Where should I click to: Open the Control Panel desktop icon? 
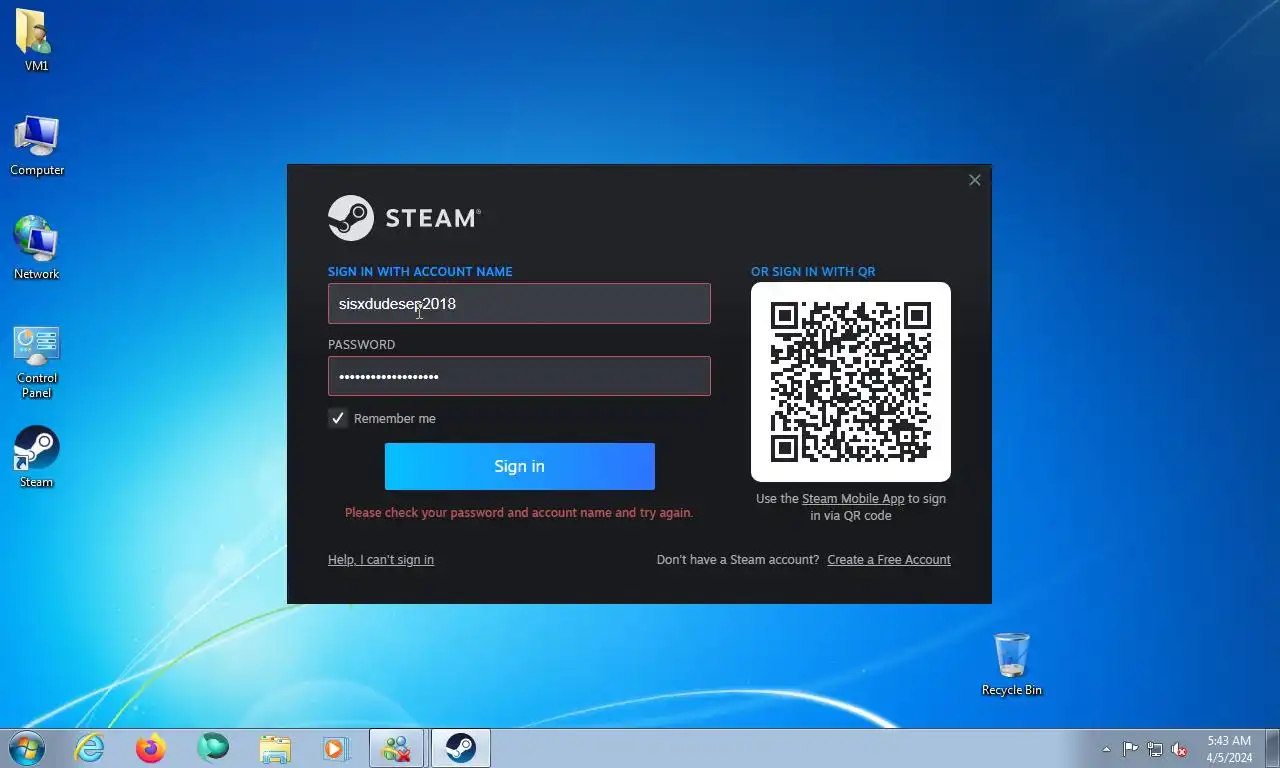pyautogui.click(x=37, y=361)
